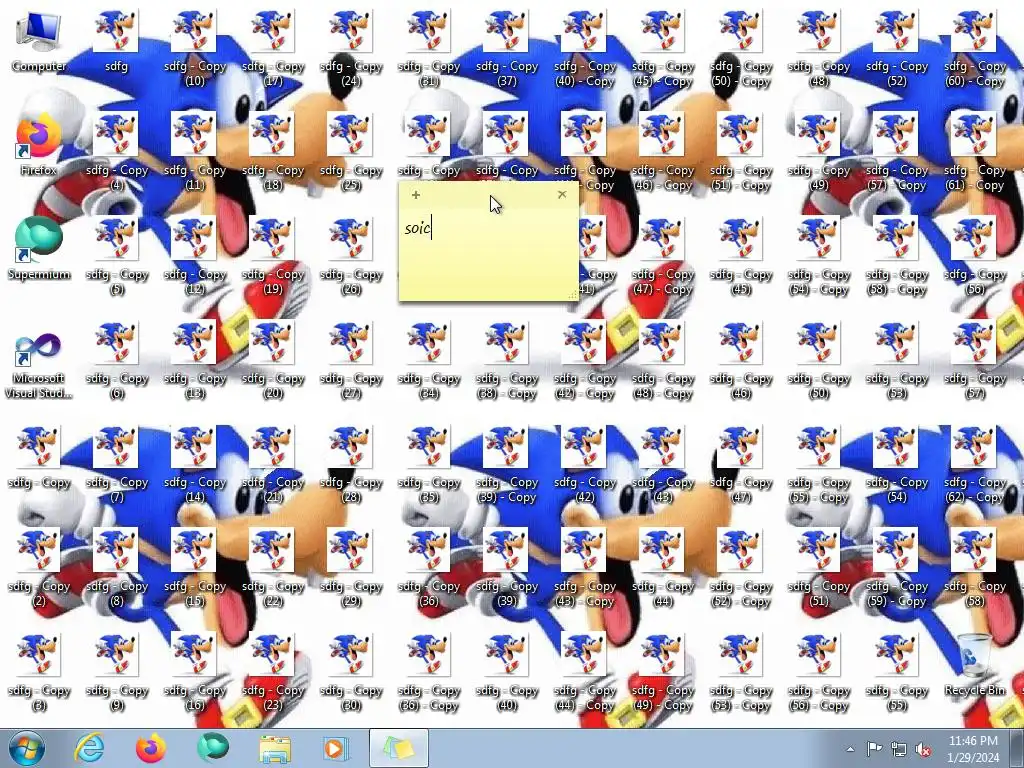Select the sdfg - Copy (57) - Copy file

(896, 152)
